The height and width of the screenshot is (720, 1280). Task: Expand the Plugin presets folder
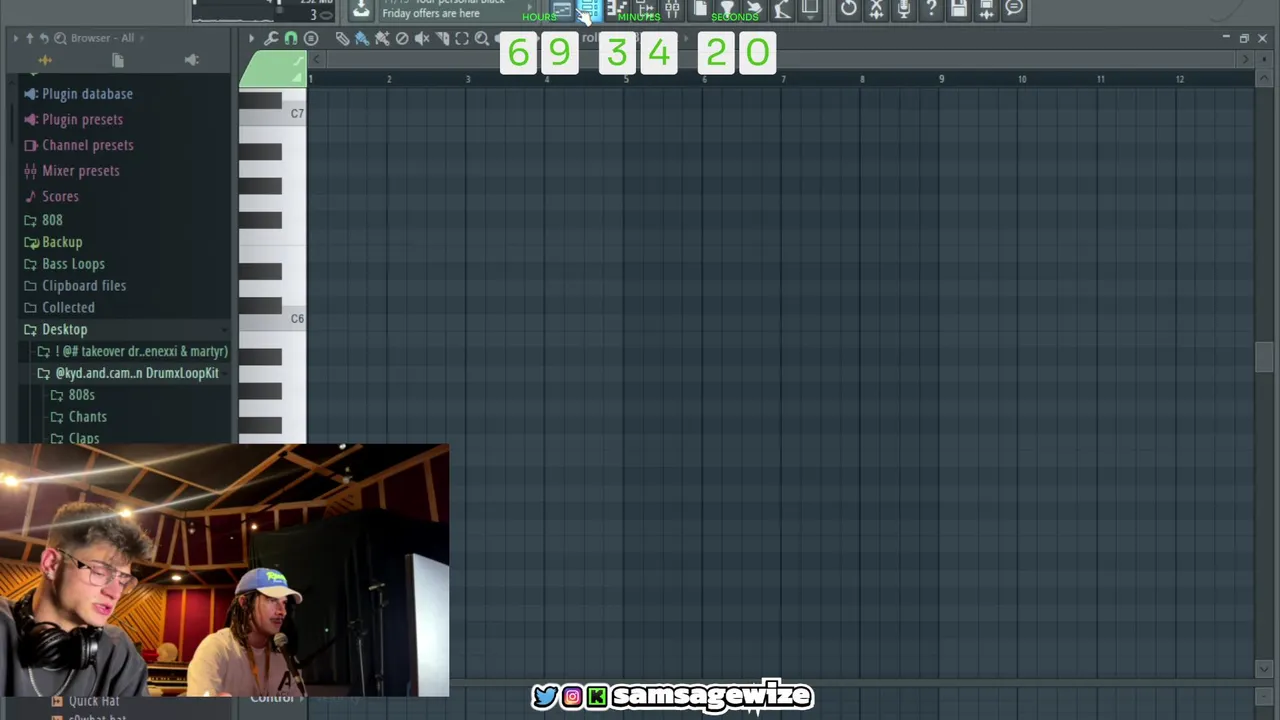coord(82,119)
